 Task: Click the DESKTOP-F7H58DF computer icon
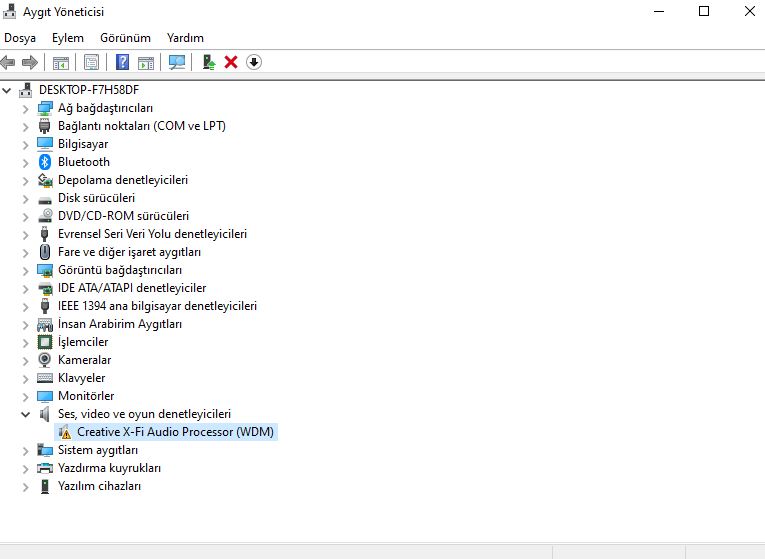click(x=26, y=90)
